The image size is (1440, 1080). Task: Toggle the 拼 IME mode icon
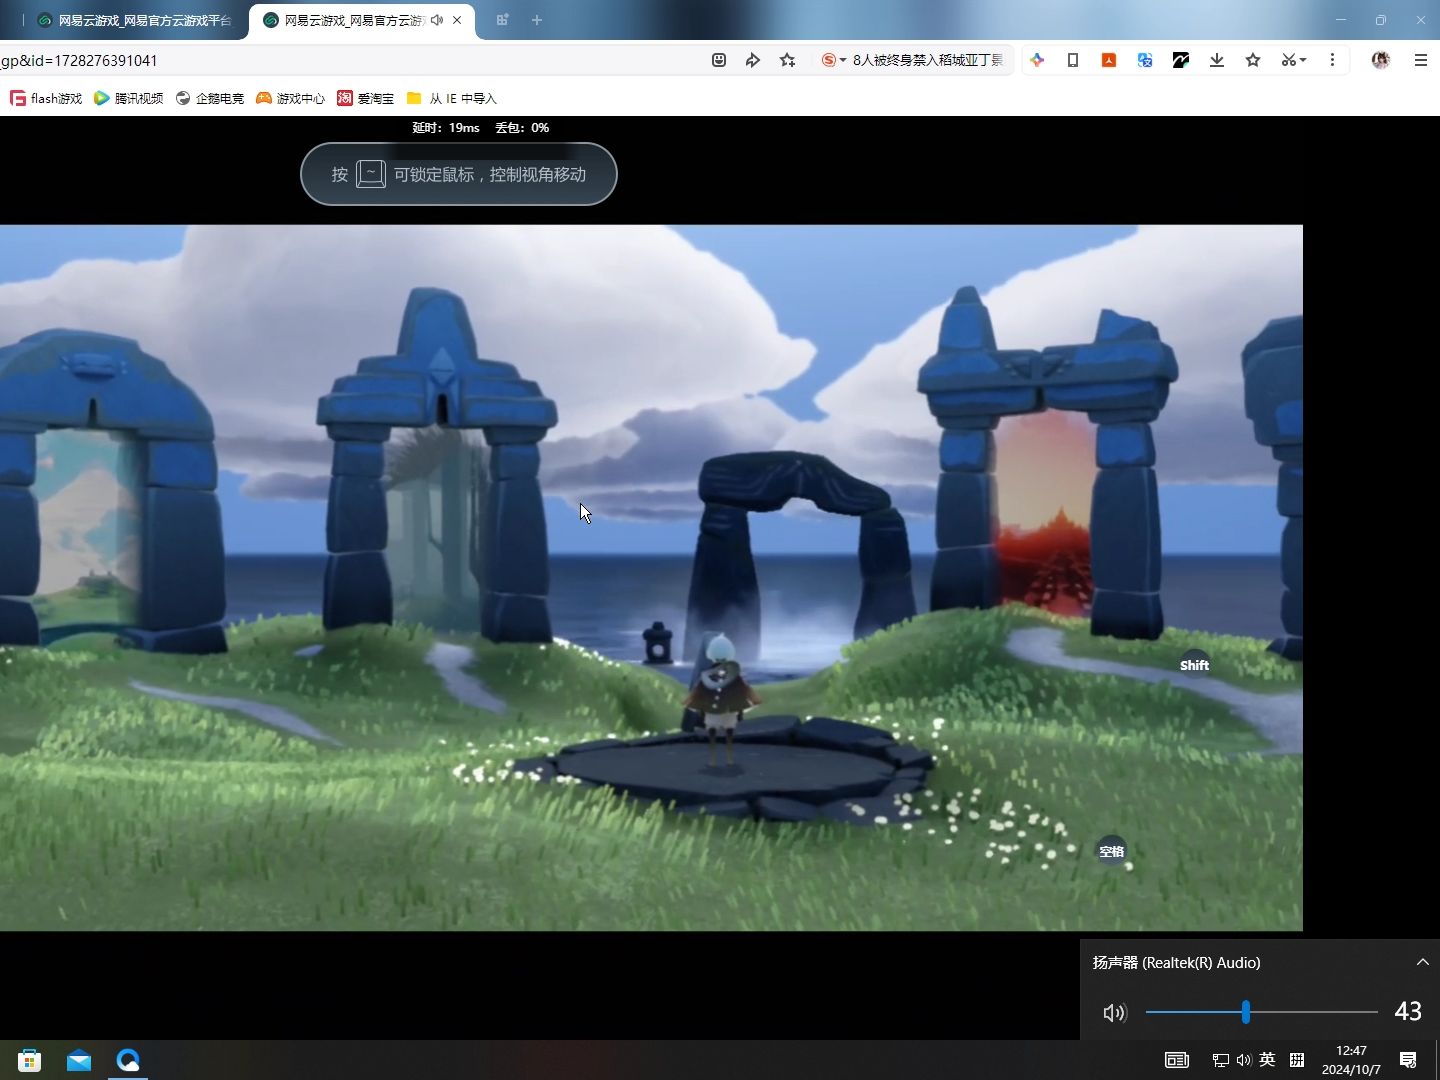point(1297,1060)
